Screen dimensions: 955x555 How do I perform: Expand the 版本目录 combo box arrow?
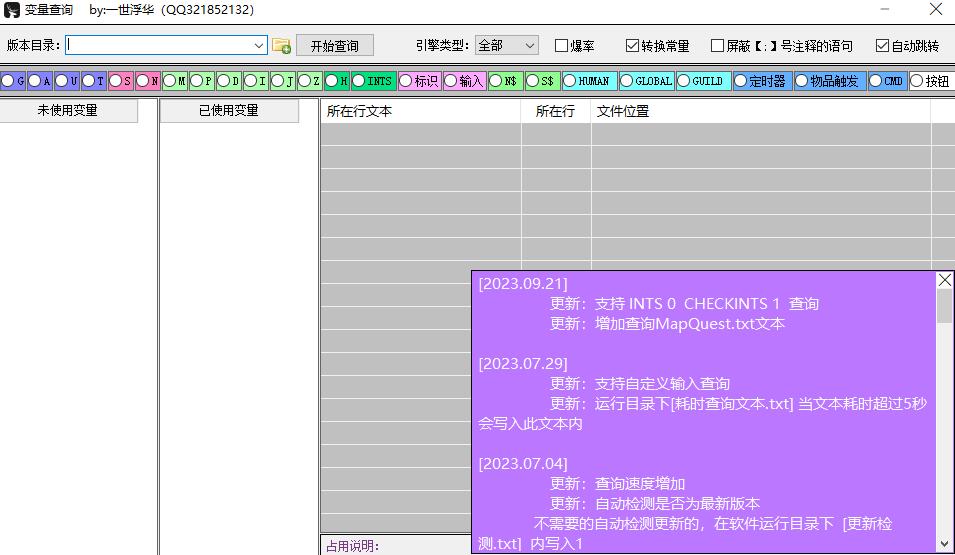[x=259, y=46]
